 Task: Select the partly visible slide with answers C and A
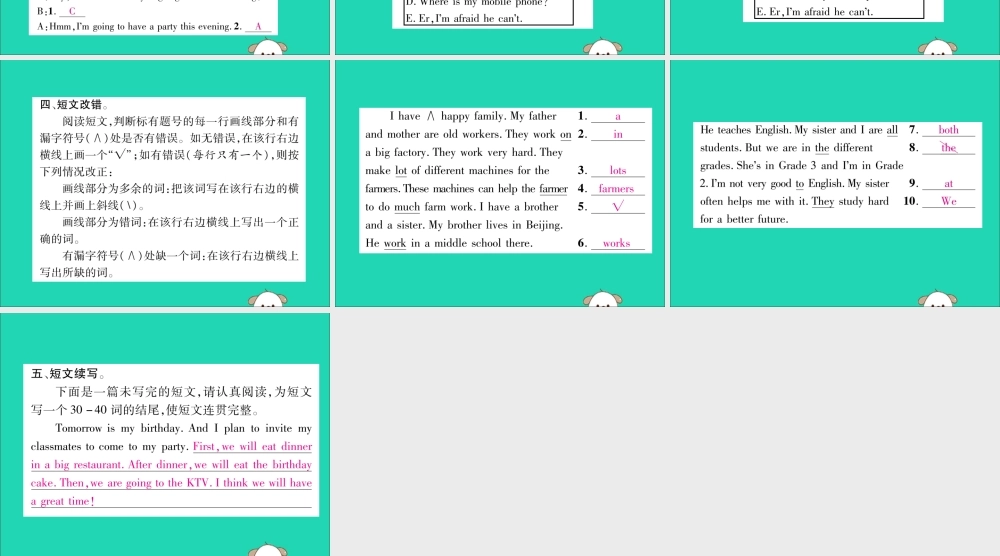coord(165,27)
